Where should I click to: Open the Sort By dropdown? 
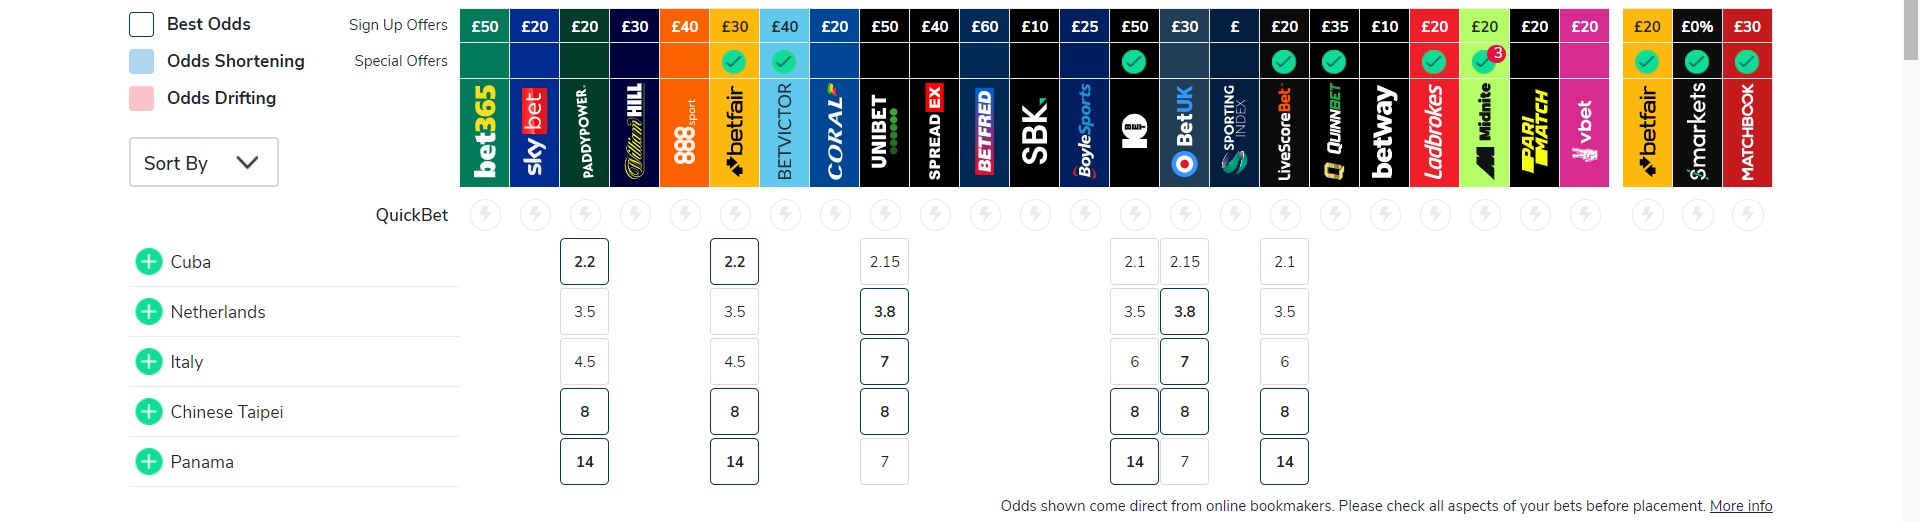point(204,163)
